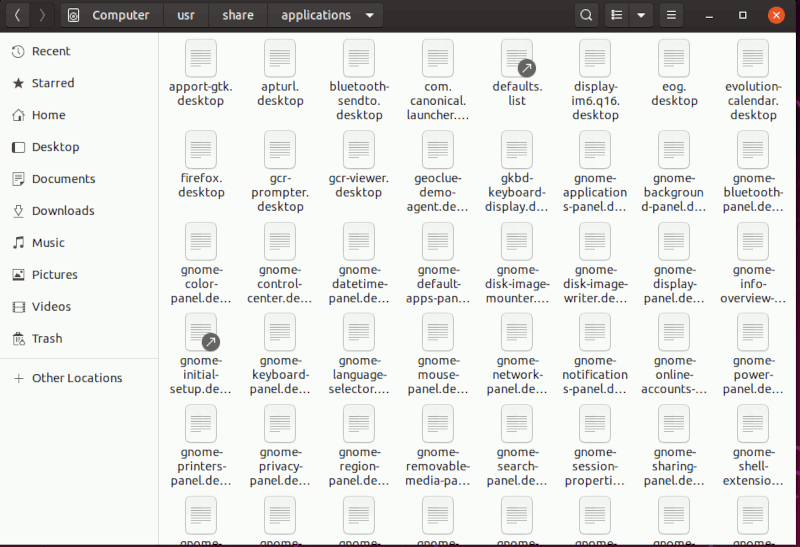This screenshot has width=800, height=547.
Task: Select gkbd-keyboard-display file icon
Action: pyautogui.click(x=517, y=150)
